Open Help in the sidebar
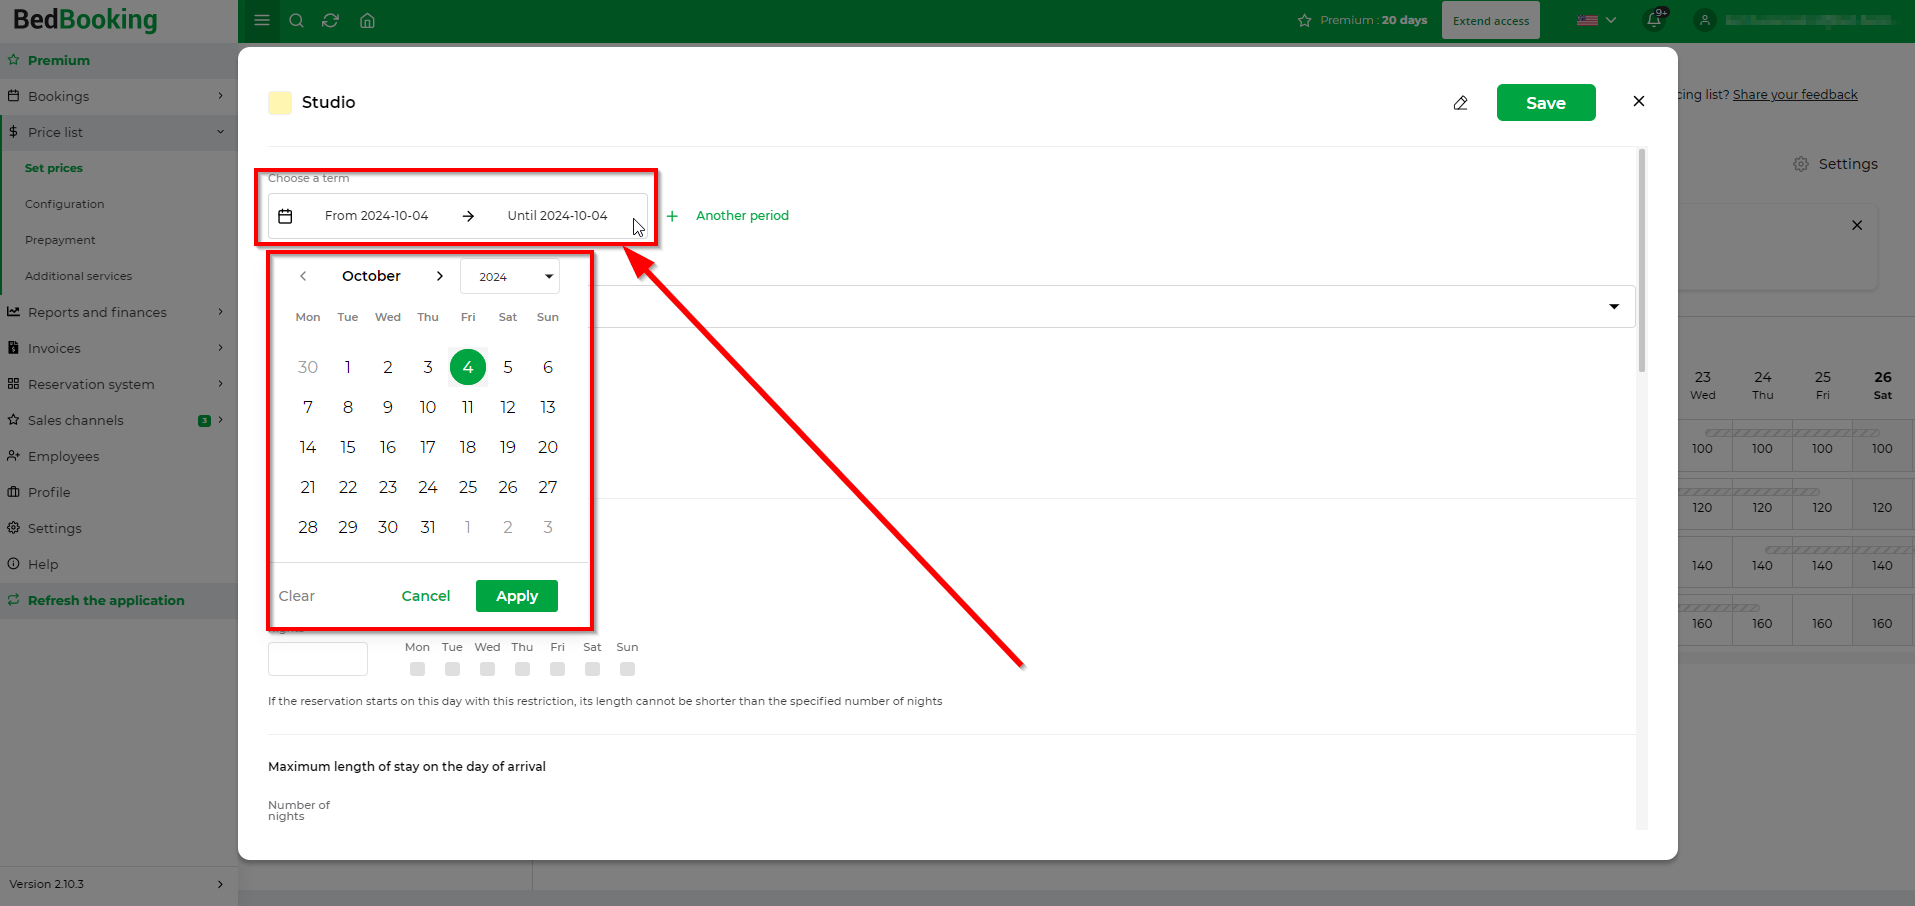1915x906 pixels. [x=118, y=564]
